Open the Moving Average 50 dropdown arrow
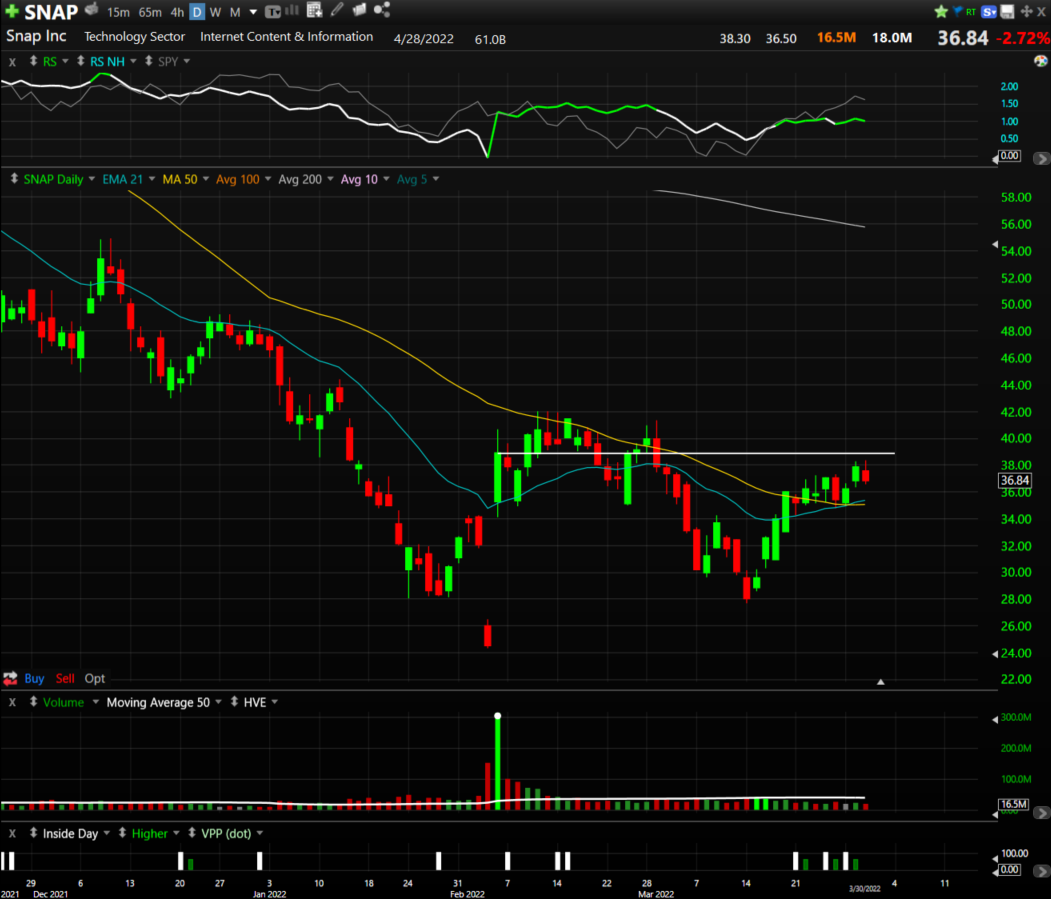Image resolution: width=1051 pixels, height=899 pixels. click(x=219, y=703)
